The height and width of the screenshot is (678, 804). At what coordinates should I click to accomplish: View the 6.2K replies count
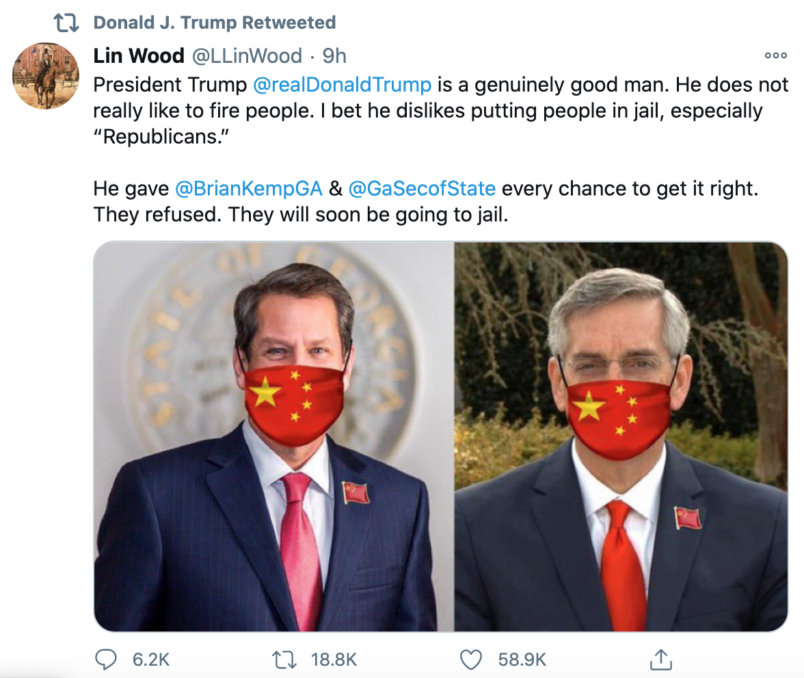(151, 660)
